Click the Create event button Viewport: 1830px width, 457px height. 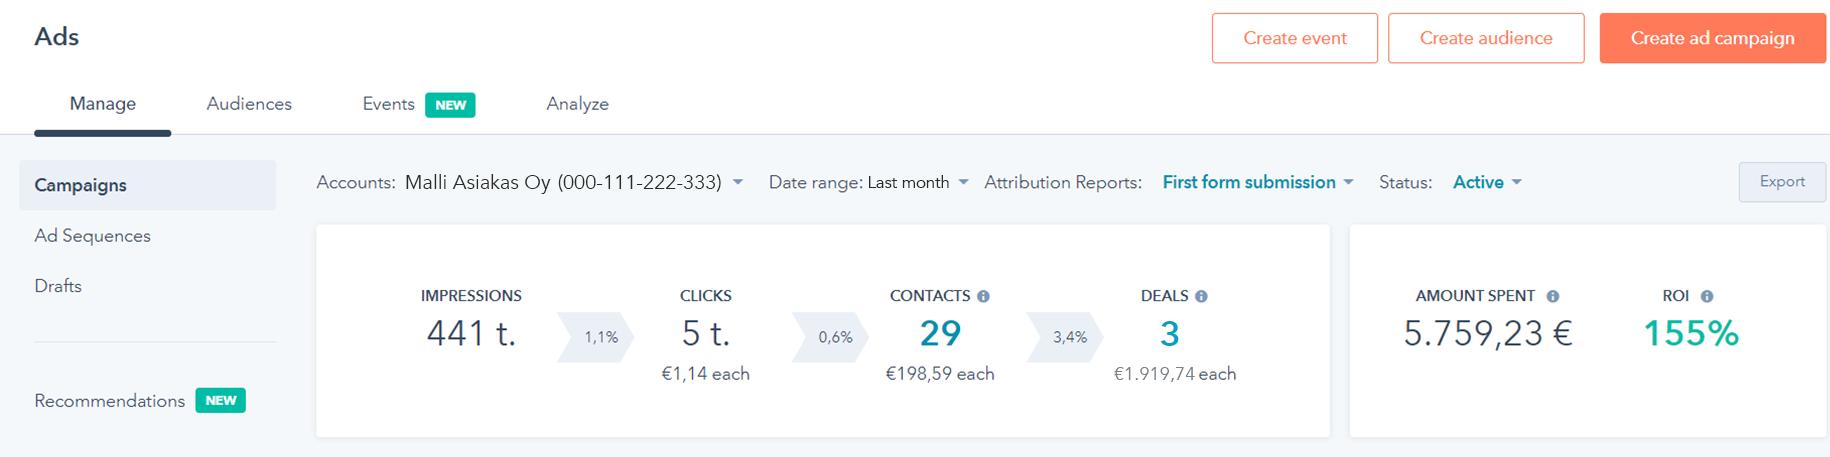1294,38
